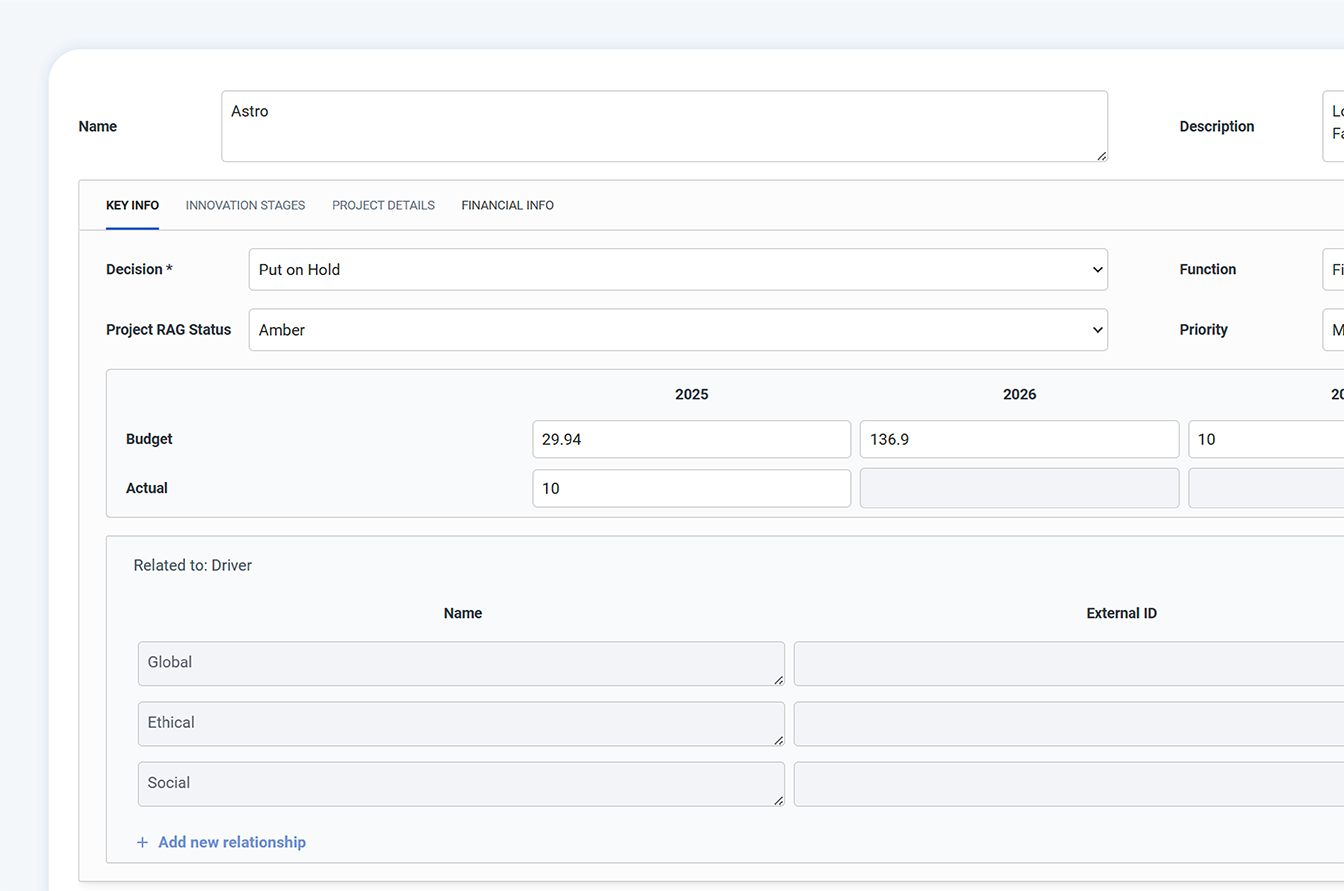Click the External ID field for Global
Screen dimensions: 1344x891
click(1068, 663)
